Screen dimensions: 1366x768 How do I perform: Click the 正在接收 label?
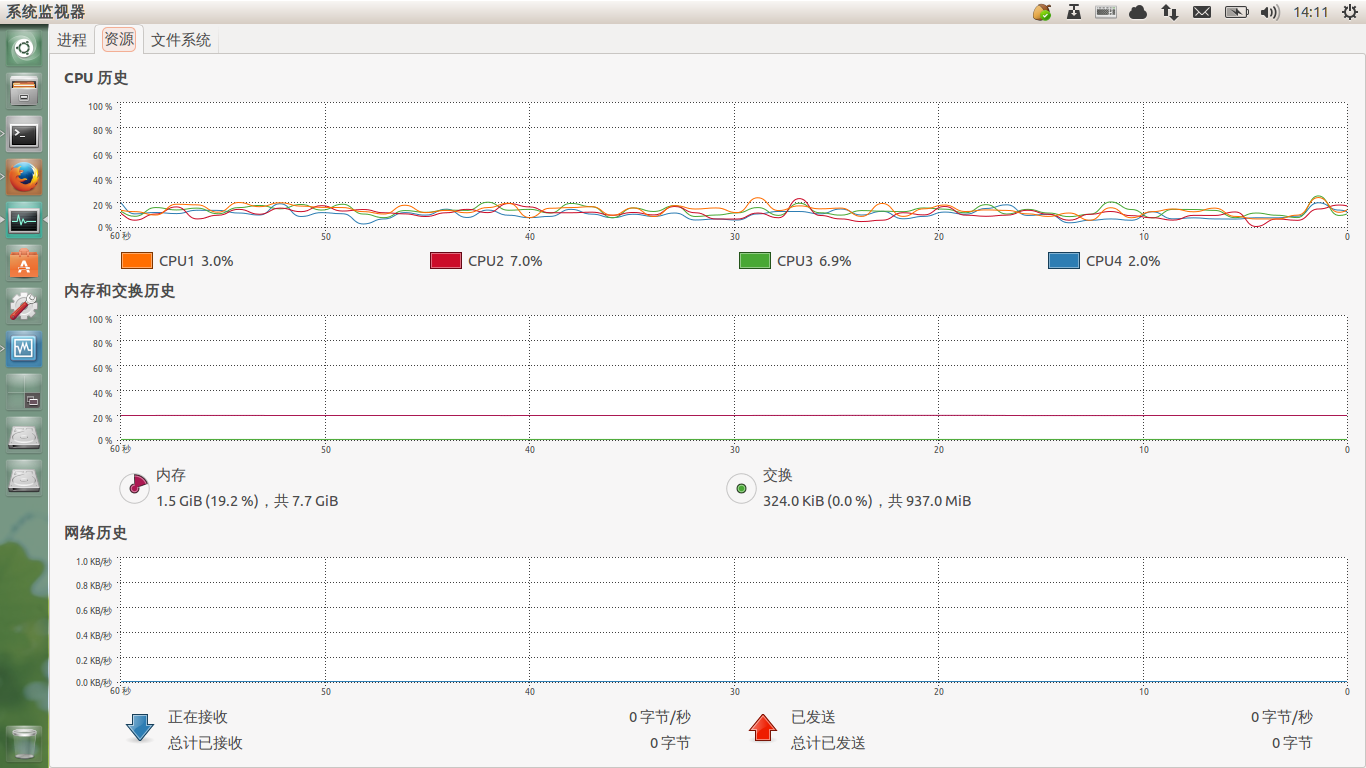click(x=198, y=718)
